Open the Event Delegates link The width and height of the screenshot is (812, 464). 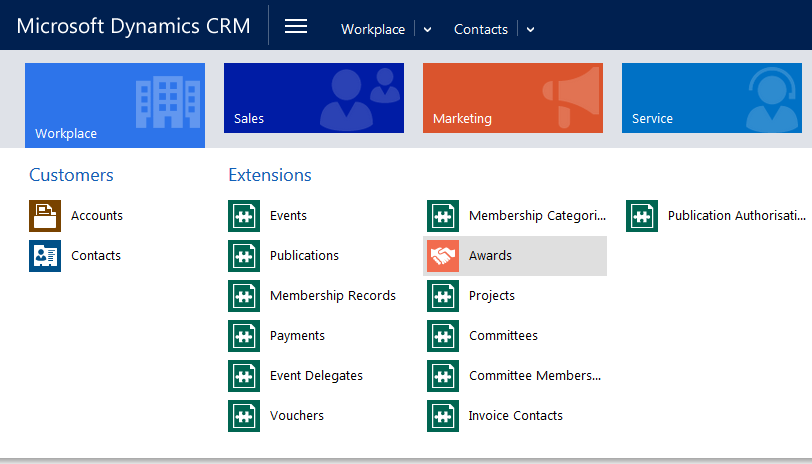click(316, 375)
